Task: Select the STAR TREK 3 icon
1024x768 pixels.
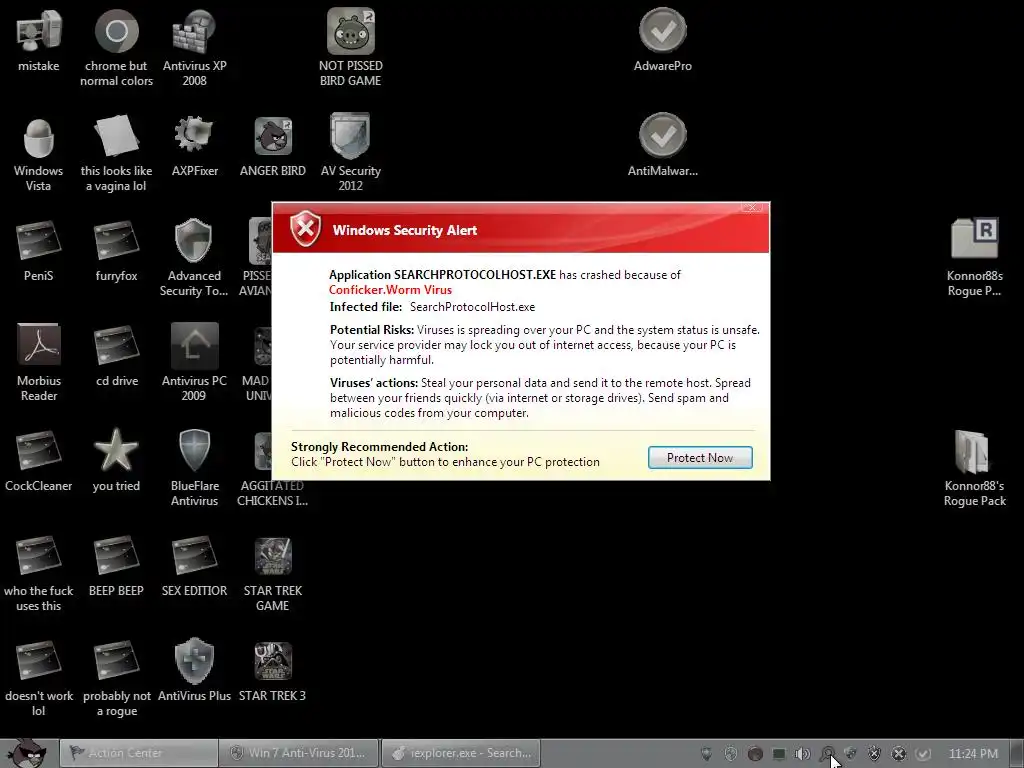Action: click(x=272, y=671)
